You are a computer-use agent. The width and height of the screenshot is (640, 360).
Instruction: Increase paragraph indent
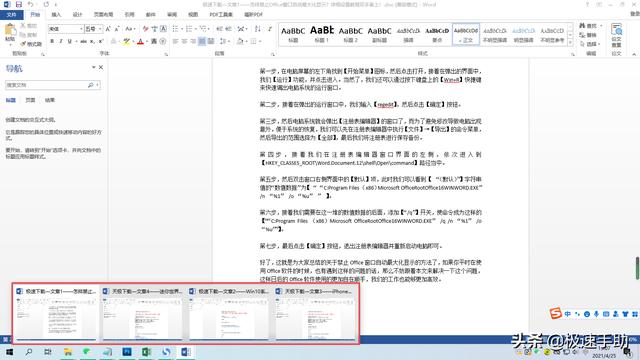click(x=229, y=29)
